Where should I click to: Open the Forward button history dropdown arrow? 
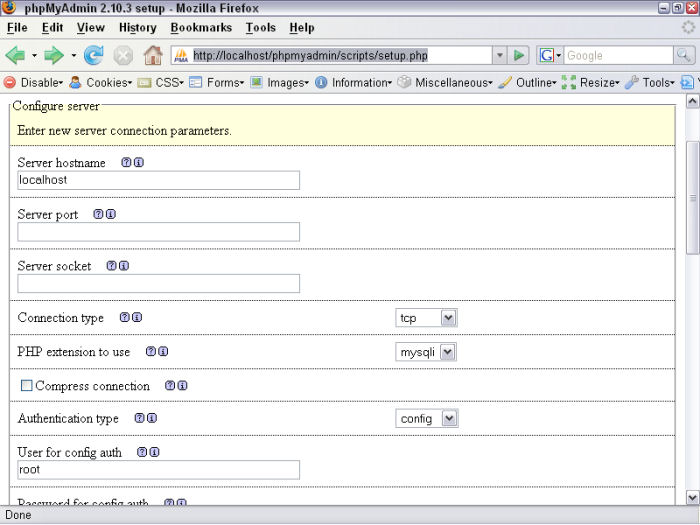pos(73,56)
